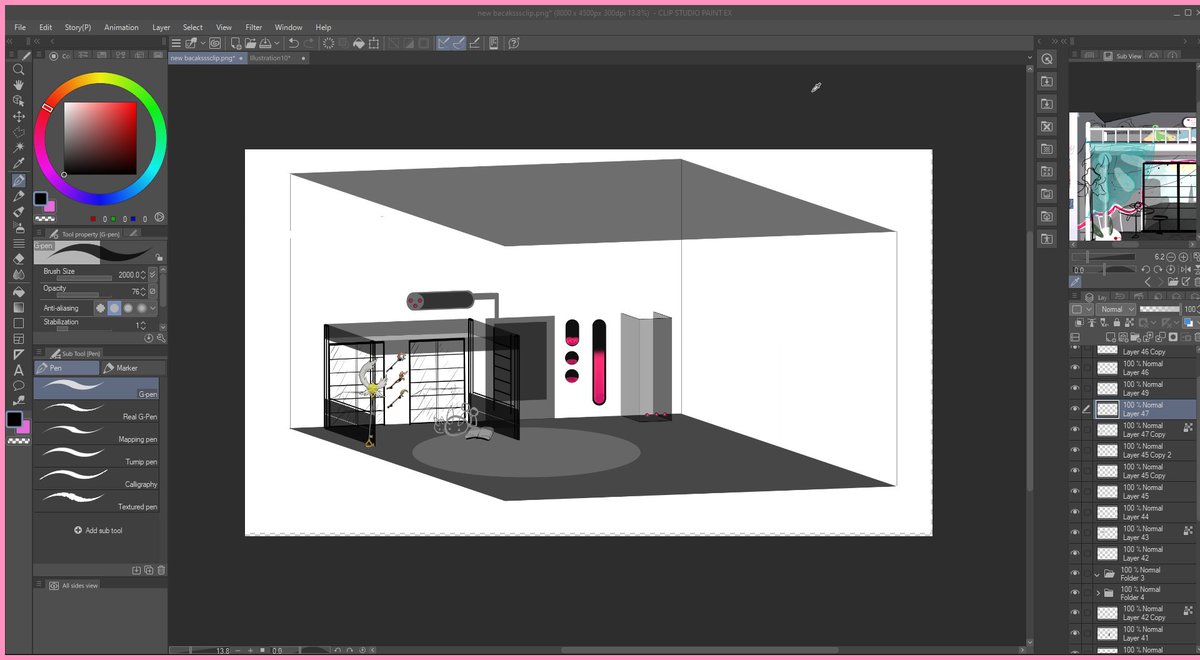Viewport: 1200px width, 660px height.
Task: Click the Redo arrow in command bar
Action: coord(309,43)
